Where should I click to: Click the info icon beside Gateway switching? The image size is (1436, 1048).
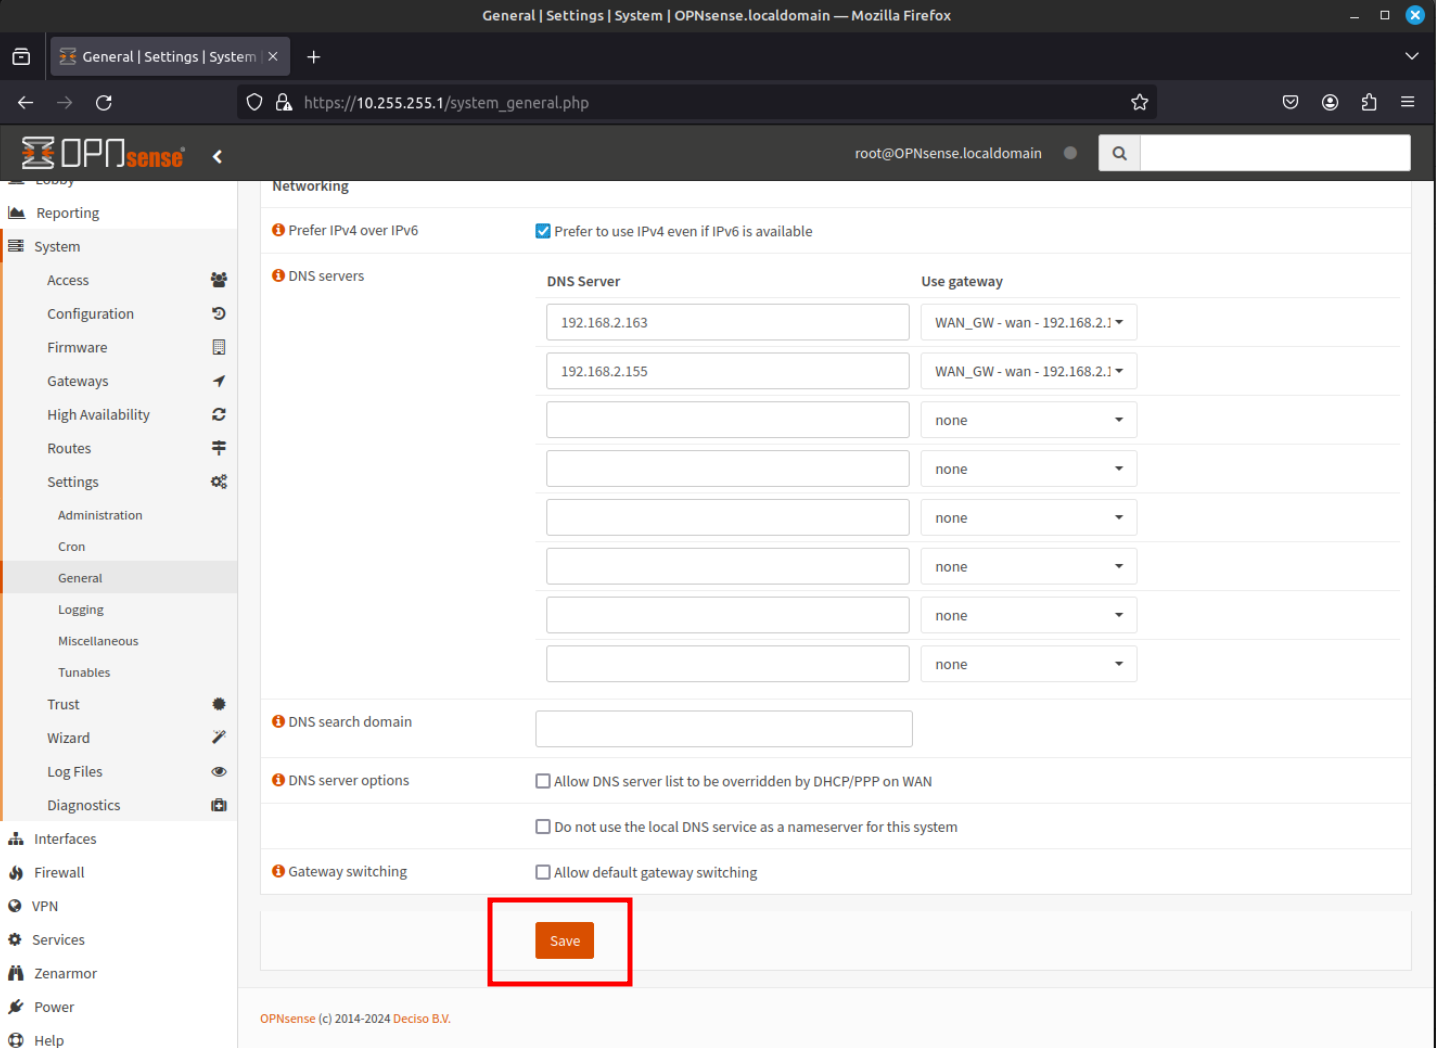coord(278,871)
